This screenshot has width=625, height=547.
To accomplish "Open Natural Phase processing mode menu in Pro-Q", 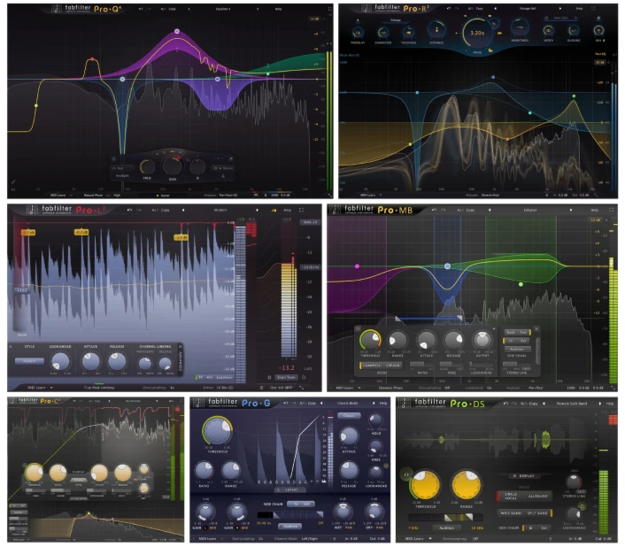I will click(93, 195).
